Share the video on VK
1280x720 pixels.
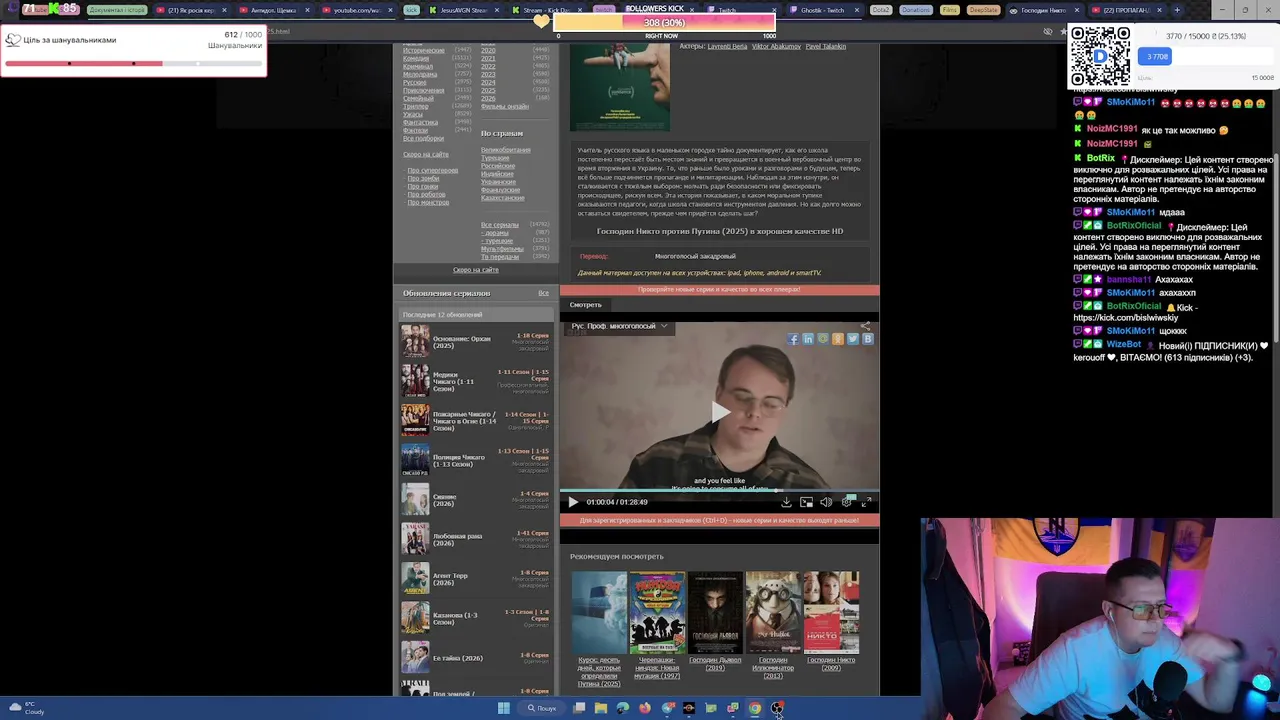(x=868, y=339)
